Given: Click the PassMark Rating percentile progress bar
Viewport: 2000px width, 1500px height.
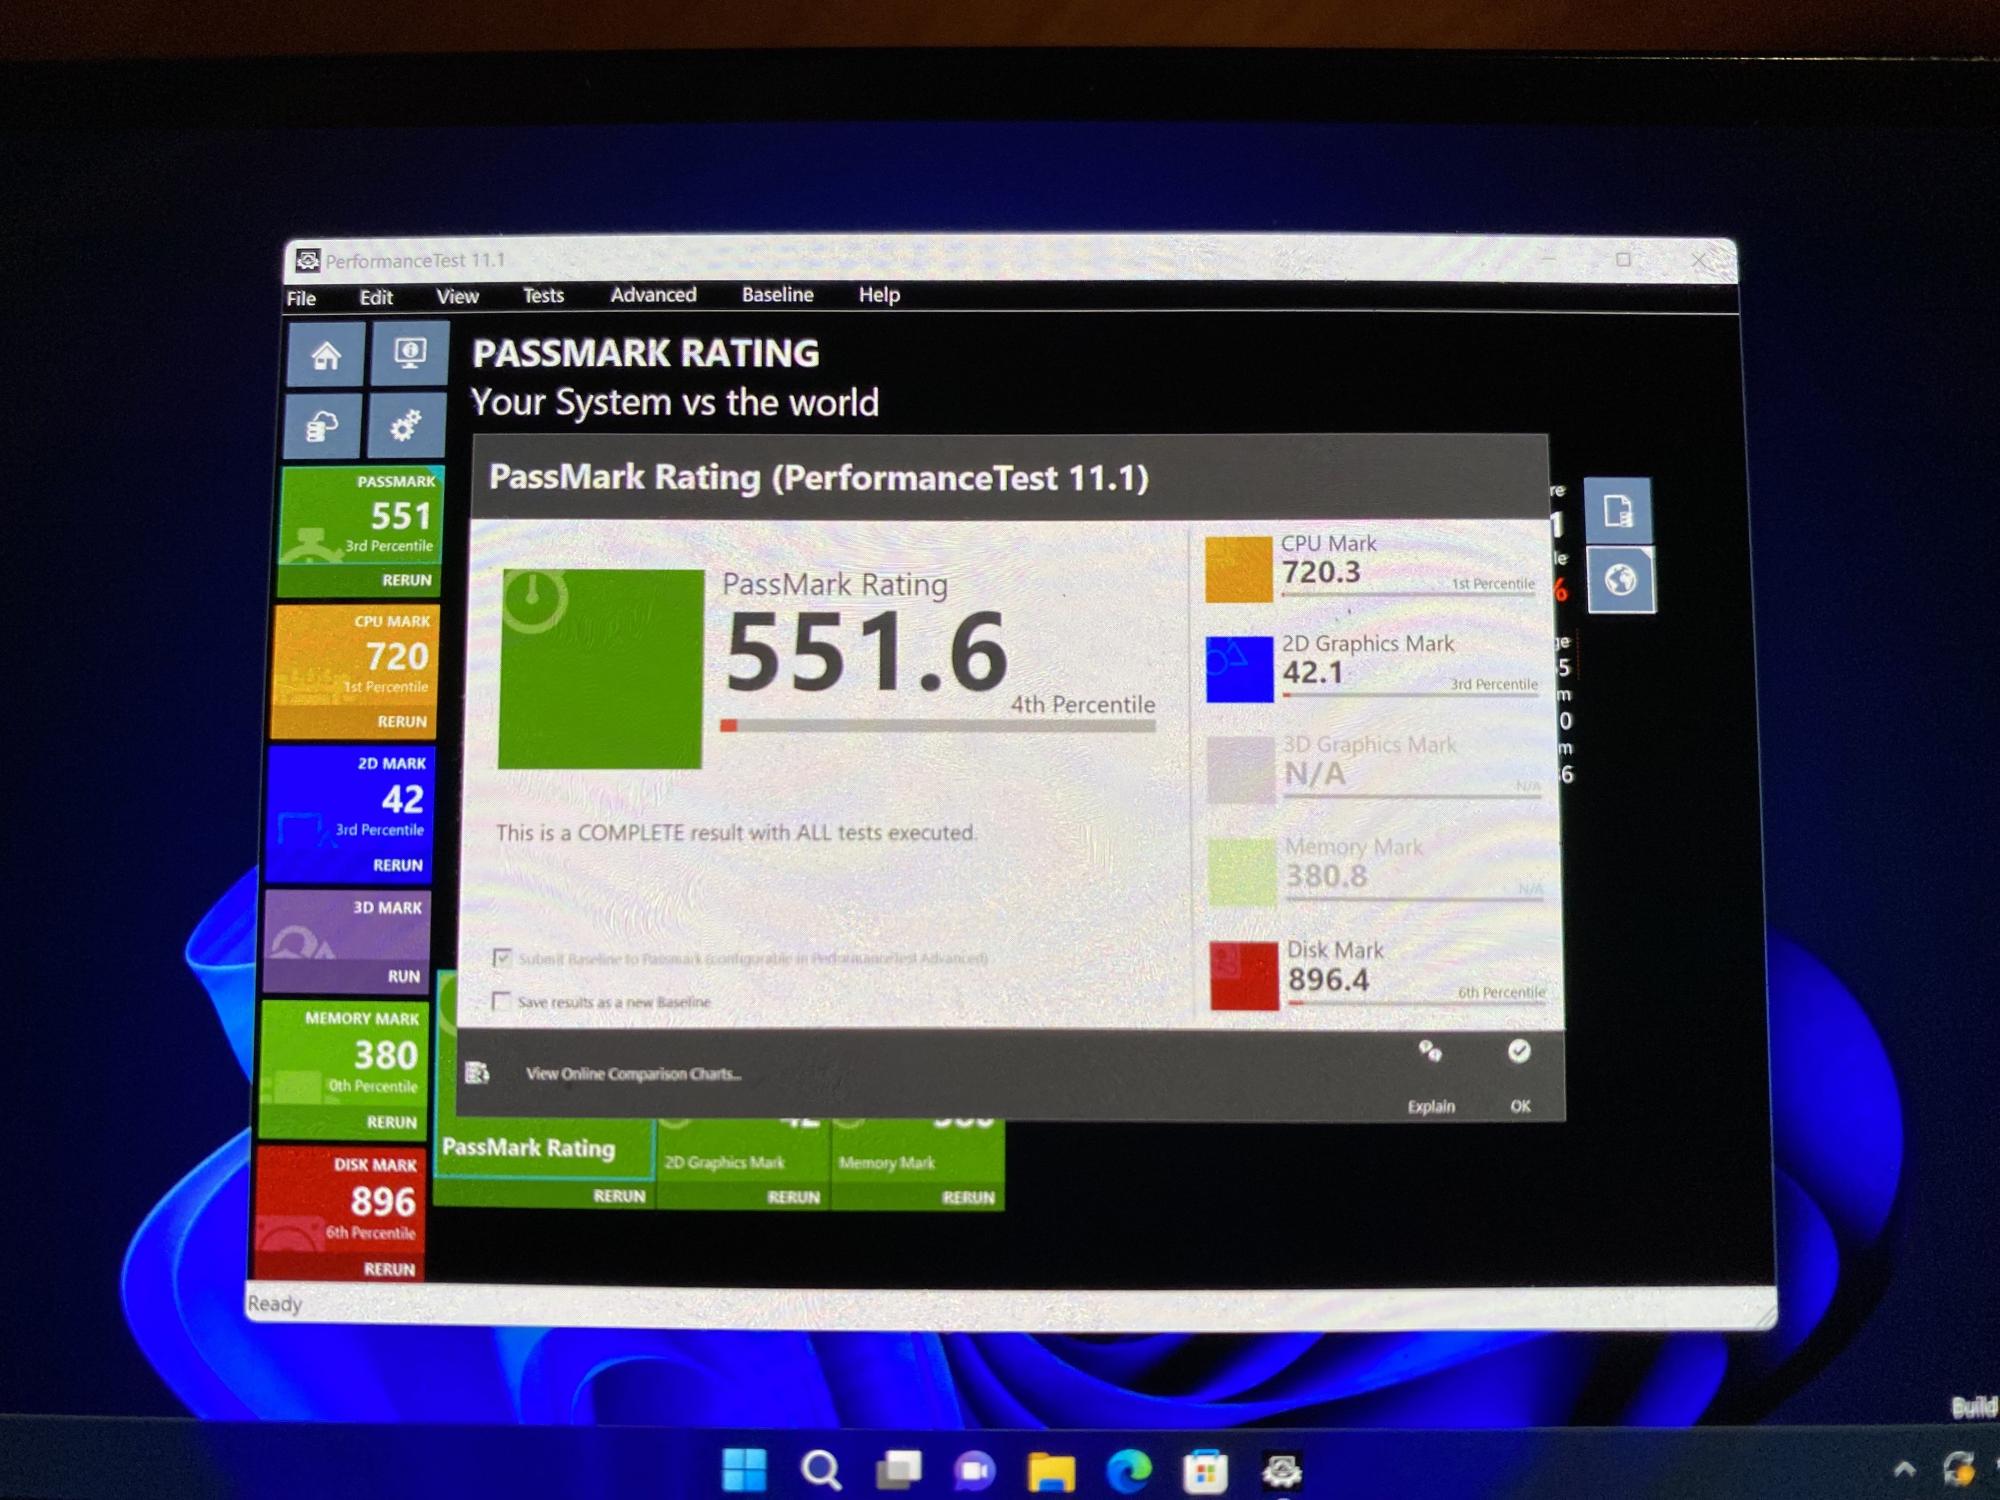Looking at the screenshot, I should [x=938, y=726].
